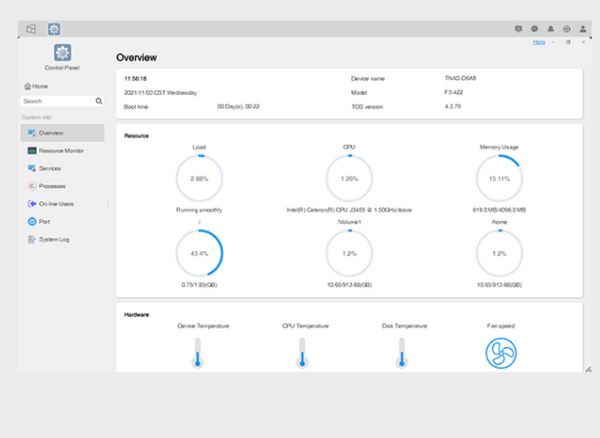The width and height of the screenshot is (600, 438).
Task: Click the On-line Users sidebar icon
Action: pos(32,204)
